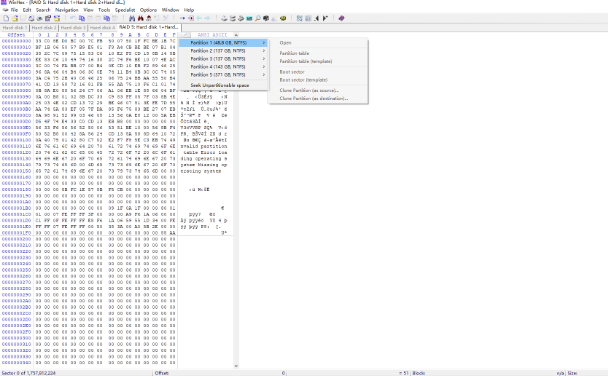Choose Partition 4 (143 GB, NTFS) entry
This screenshot has width=608, height=376.
(x=223, y=67)
